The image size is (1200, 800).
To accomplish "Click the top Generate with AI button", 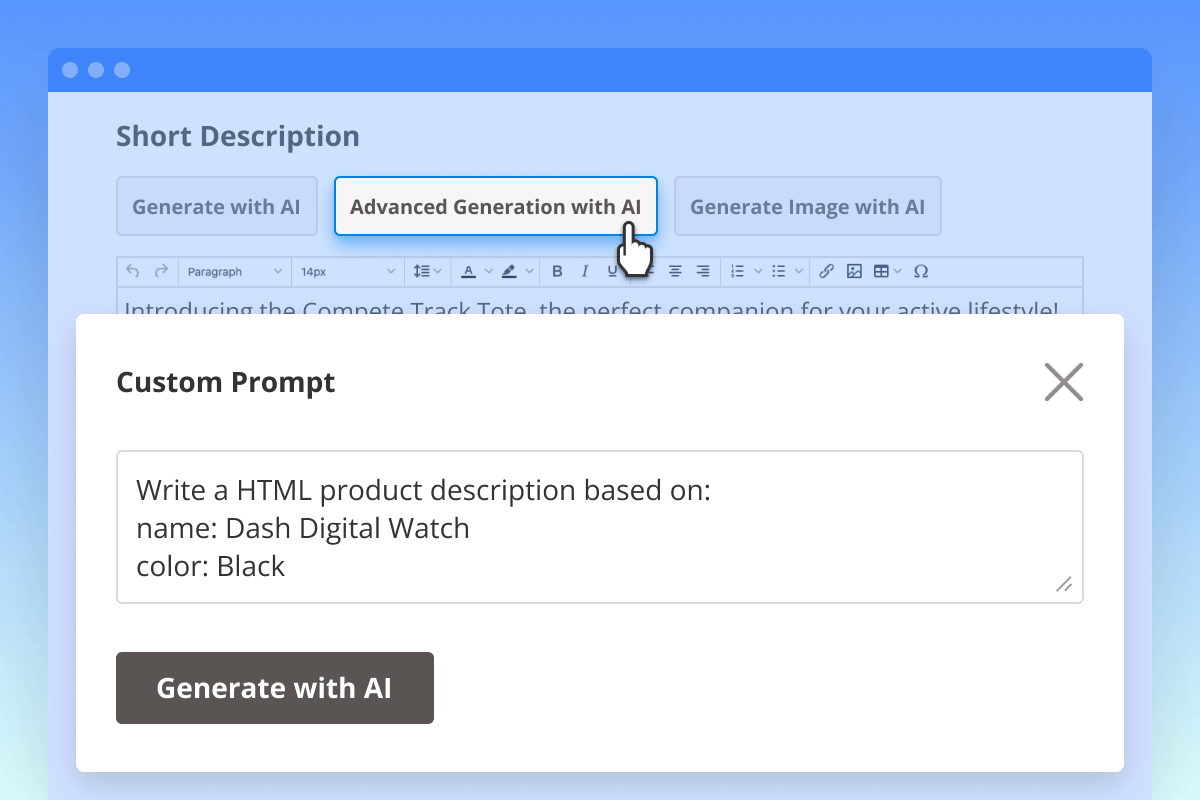I will point(216,207).
